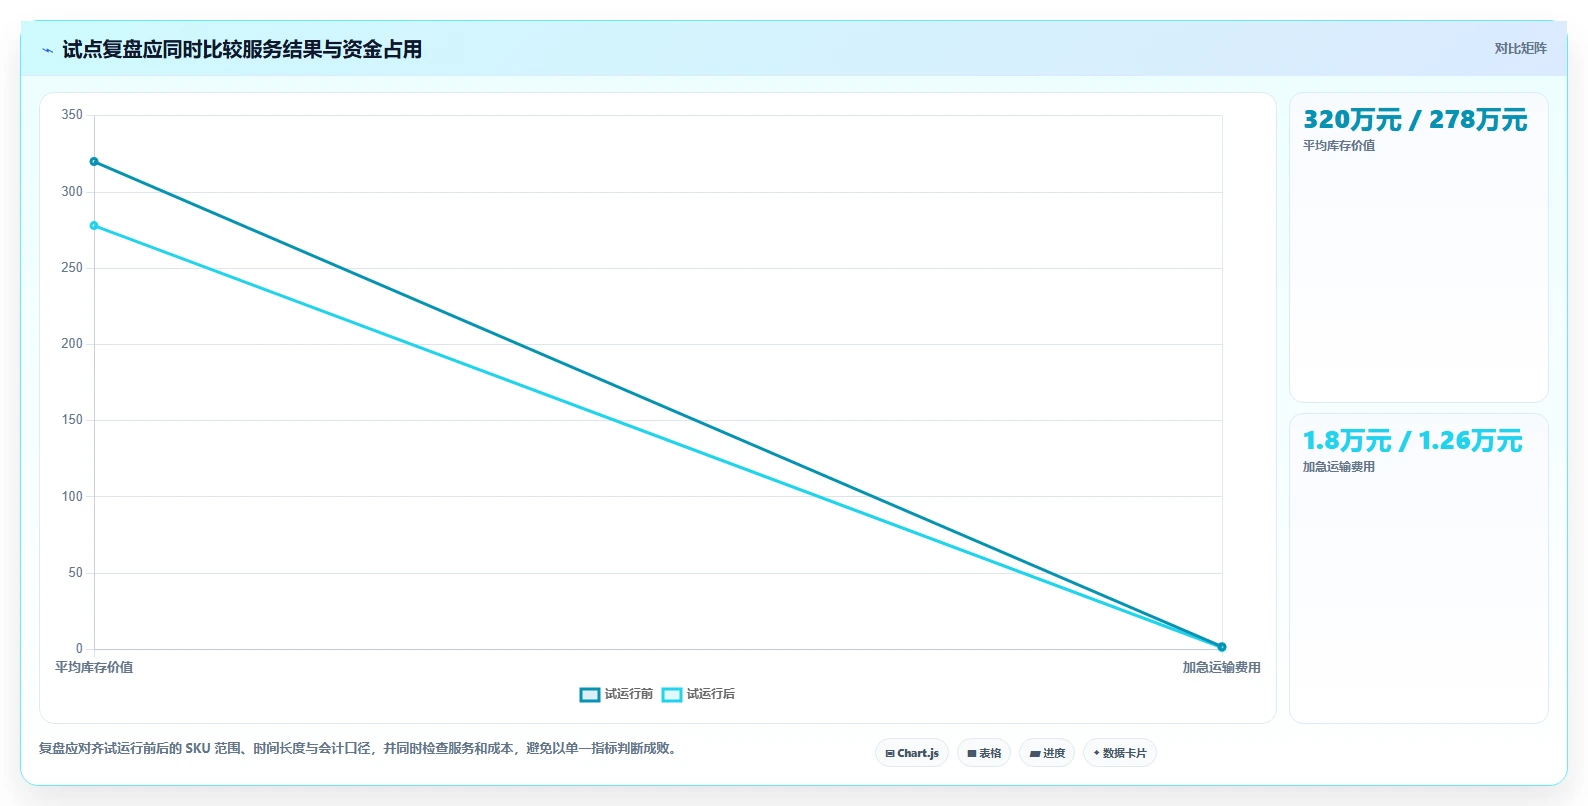The width and height of the screenshot is (1588, 806).
Task: Toggle the 试运行后 legend swatch
Action: pyautogui.click(x=672, y=695)
